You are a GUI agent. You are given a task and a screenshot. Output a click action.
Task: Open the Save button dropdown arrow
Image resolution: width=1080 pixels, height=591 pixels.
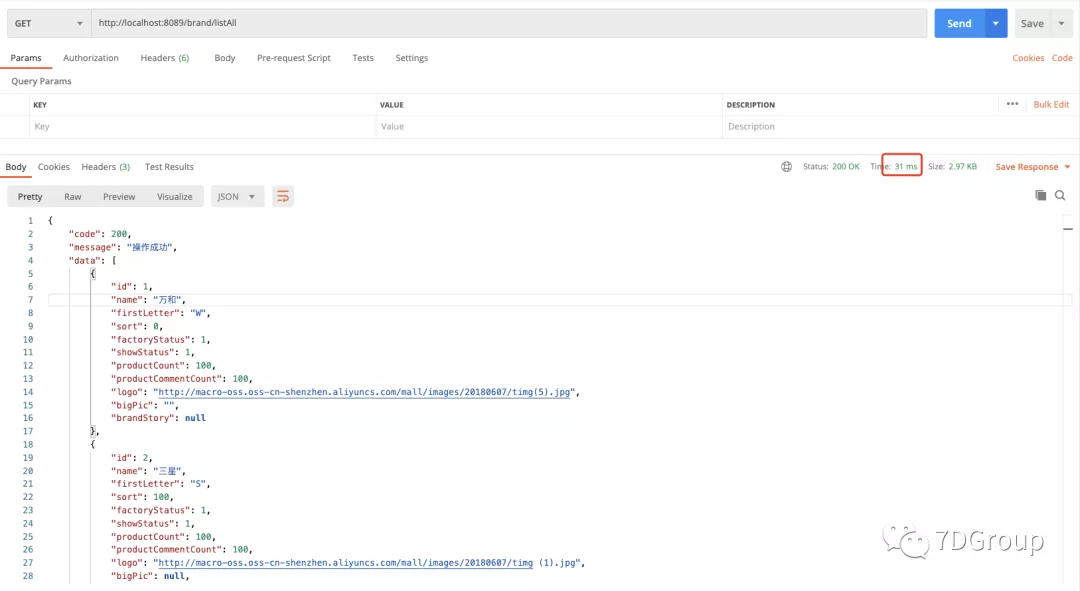click(x=1061, y=23)
